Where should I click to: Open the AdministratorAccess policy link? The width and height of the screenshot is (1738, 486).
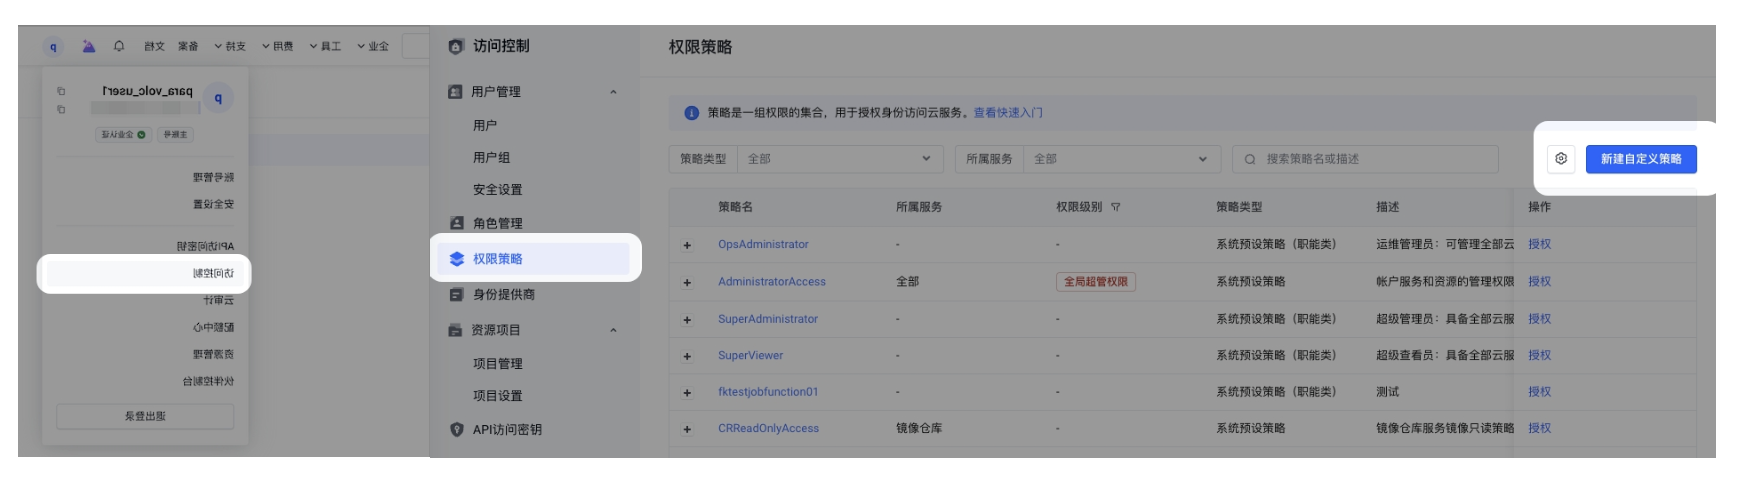pyautogui.click(x=771, y=282)
